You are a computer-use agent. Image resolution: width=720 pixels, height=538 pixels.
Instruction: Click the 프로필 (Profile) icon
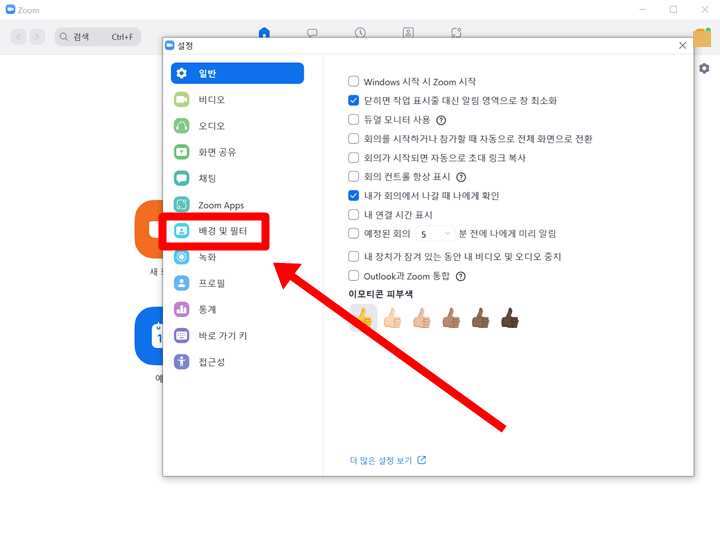click(x=182, y=283)
